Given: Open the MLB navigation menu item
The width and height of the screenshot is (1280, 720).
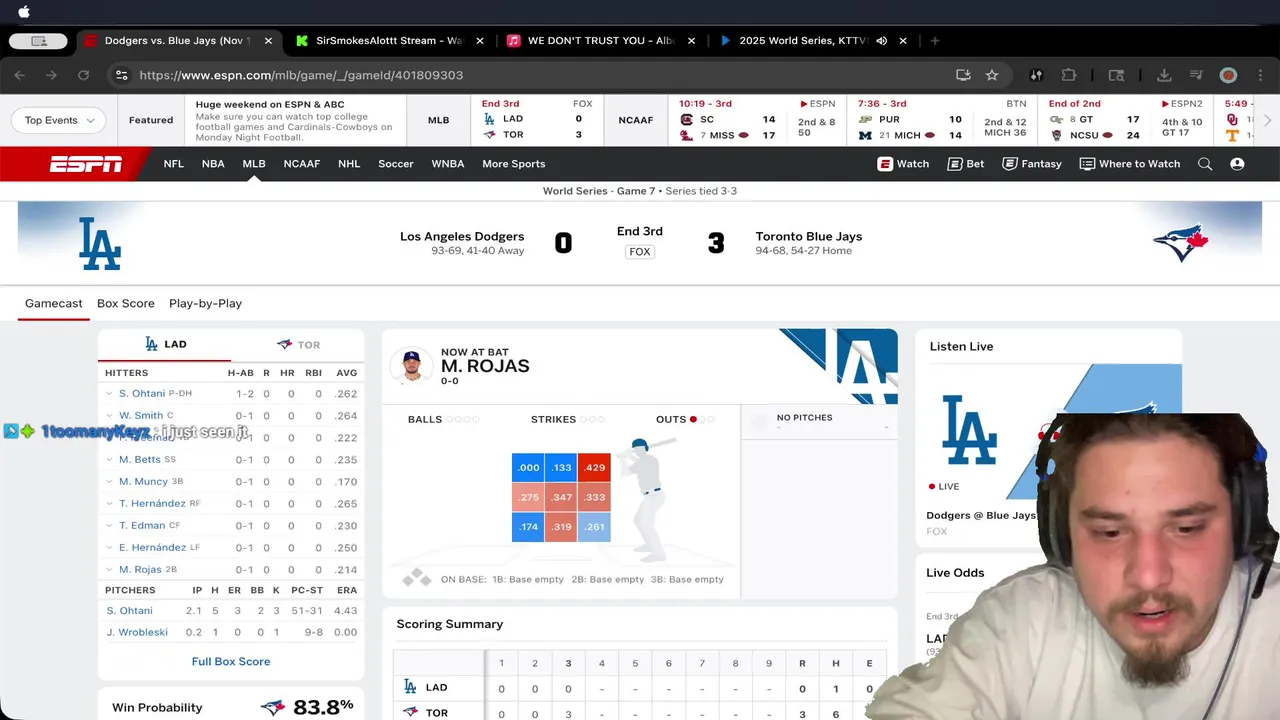Looking at the screenshot, I should (x=254, y=164).
